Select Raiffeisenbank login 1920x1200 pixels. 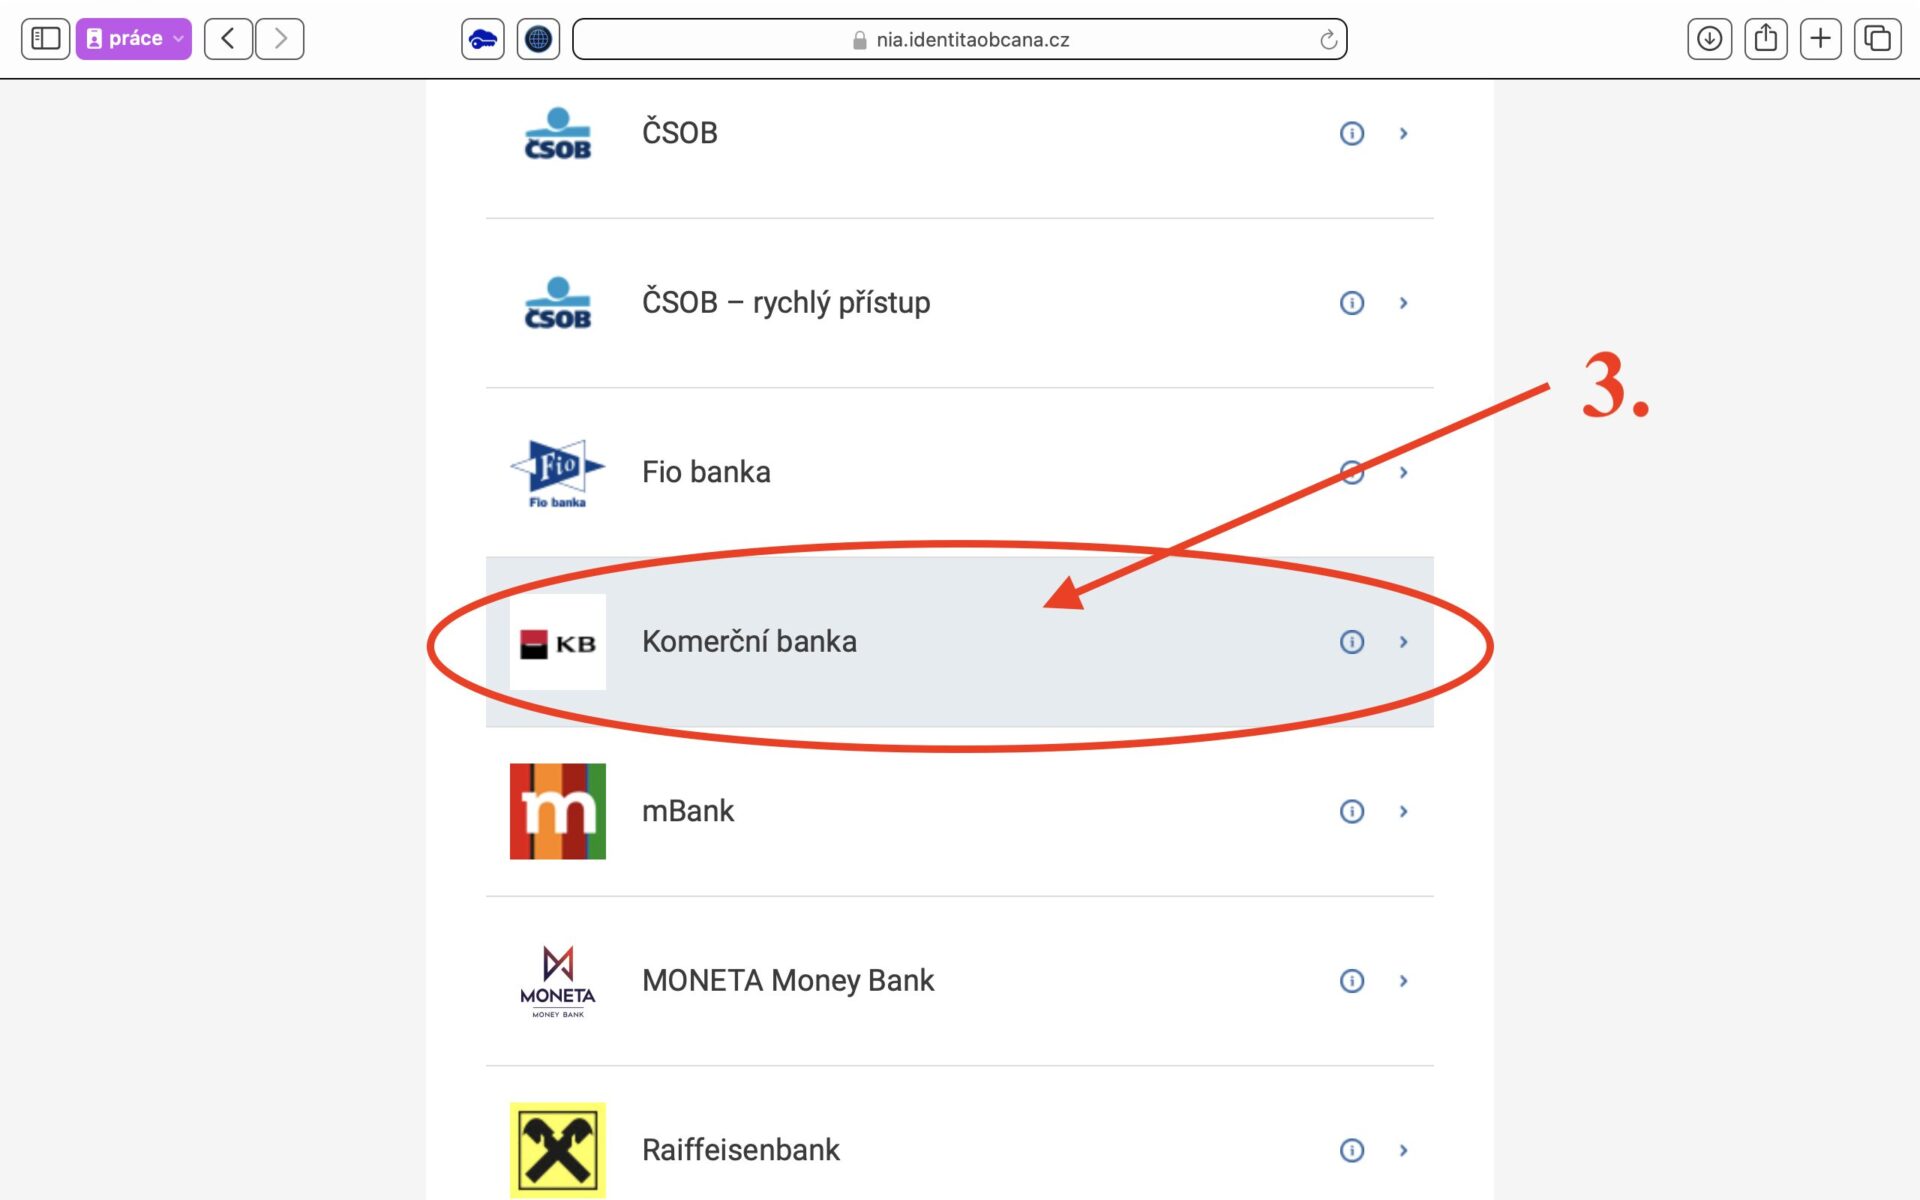coord(960,1134)
